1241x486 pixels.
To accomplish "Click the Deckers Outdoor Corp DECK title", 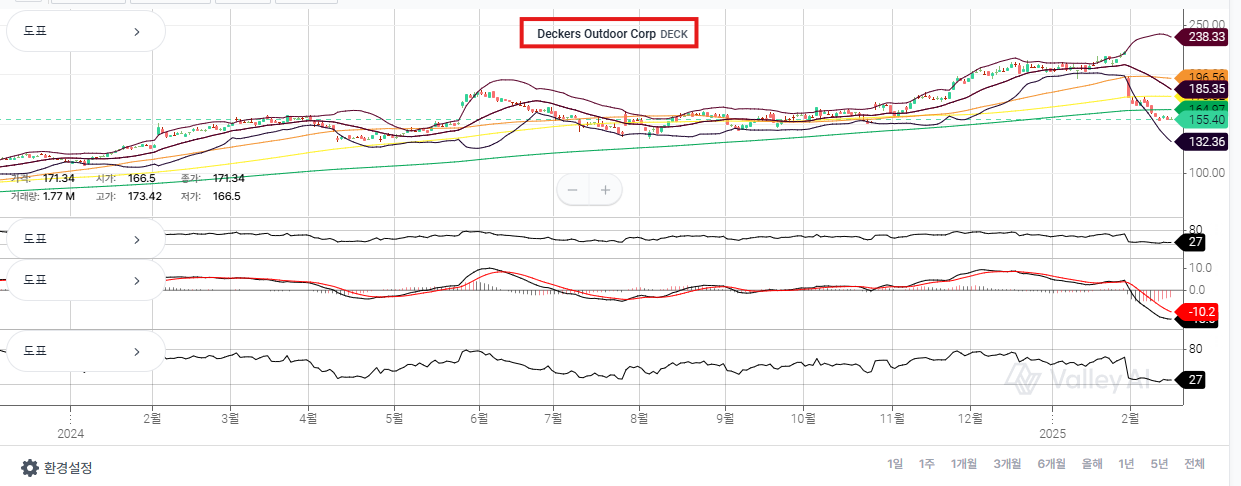I will click(608, 33).
